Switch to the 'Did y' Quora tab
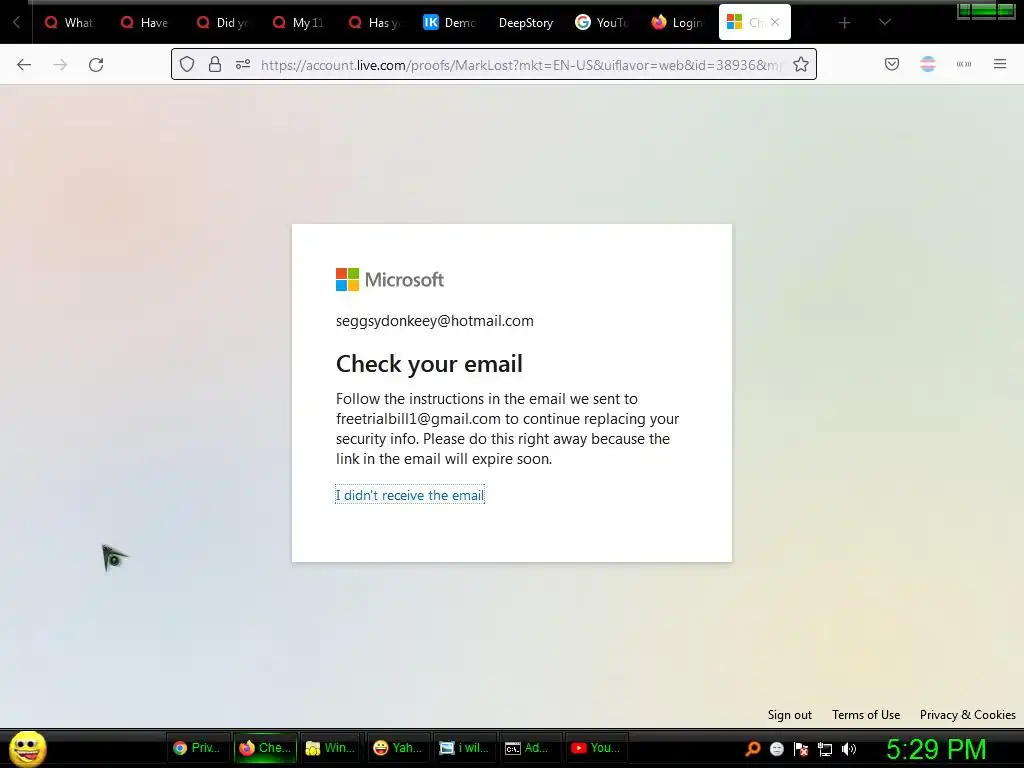Screen dimensions: 1024x768 222,23
